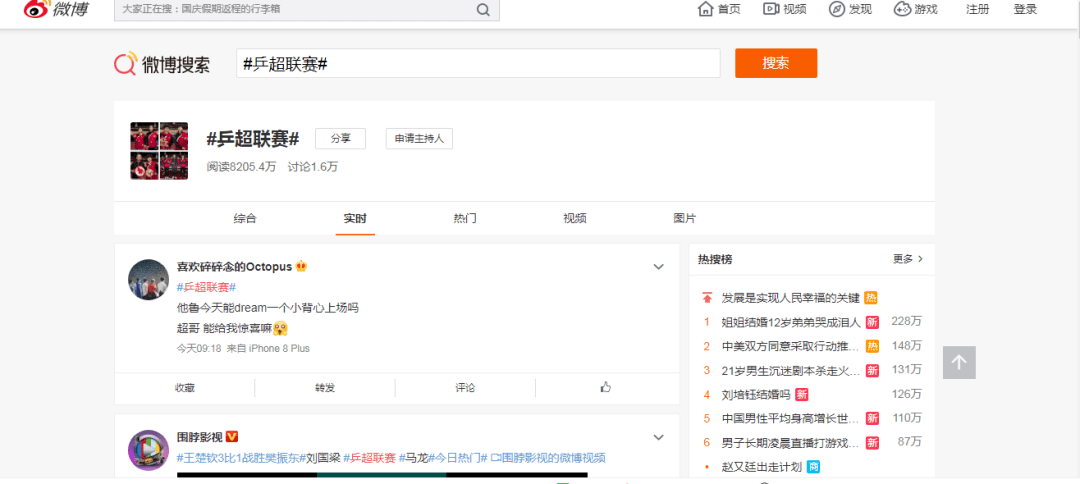Expand 更多 in the hot search panel
Screen dimensions: 1080x484
click(908, 259)
